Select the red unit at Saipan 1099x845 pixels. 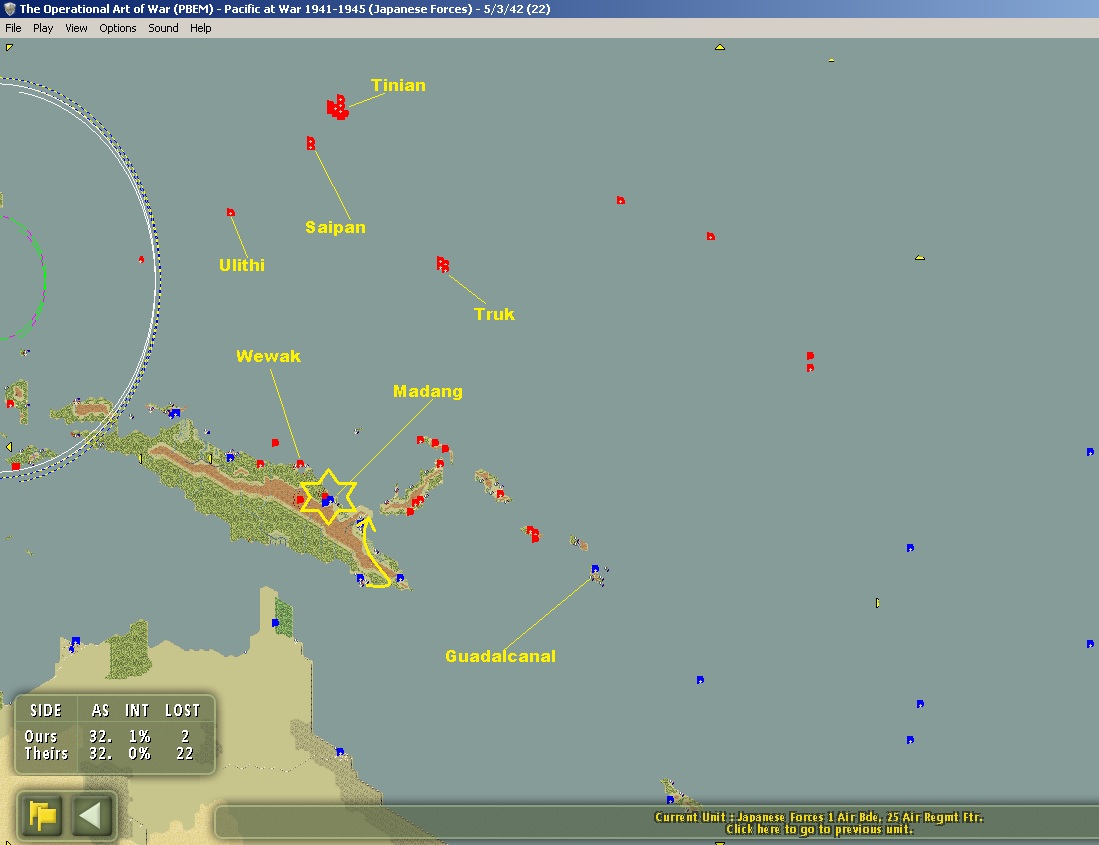click(x=310, y=143)
